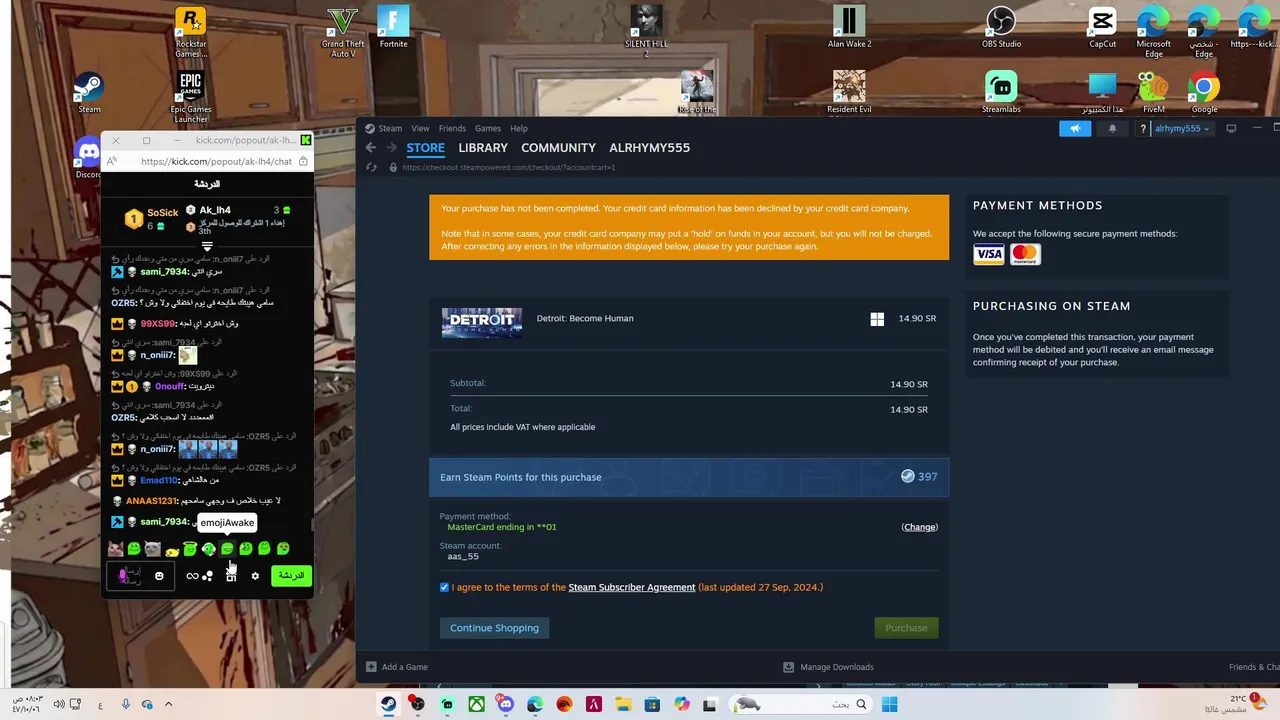Click the Detroit: Become Human game thumbnail
The width and height of the screenshot is (1280, 720).
[482, 322]
